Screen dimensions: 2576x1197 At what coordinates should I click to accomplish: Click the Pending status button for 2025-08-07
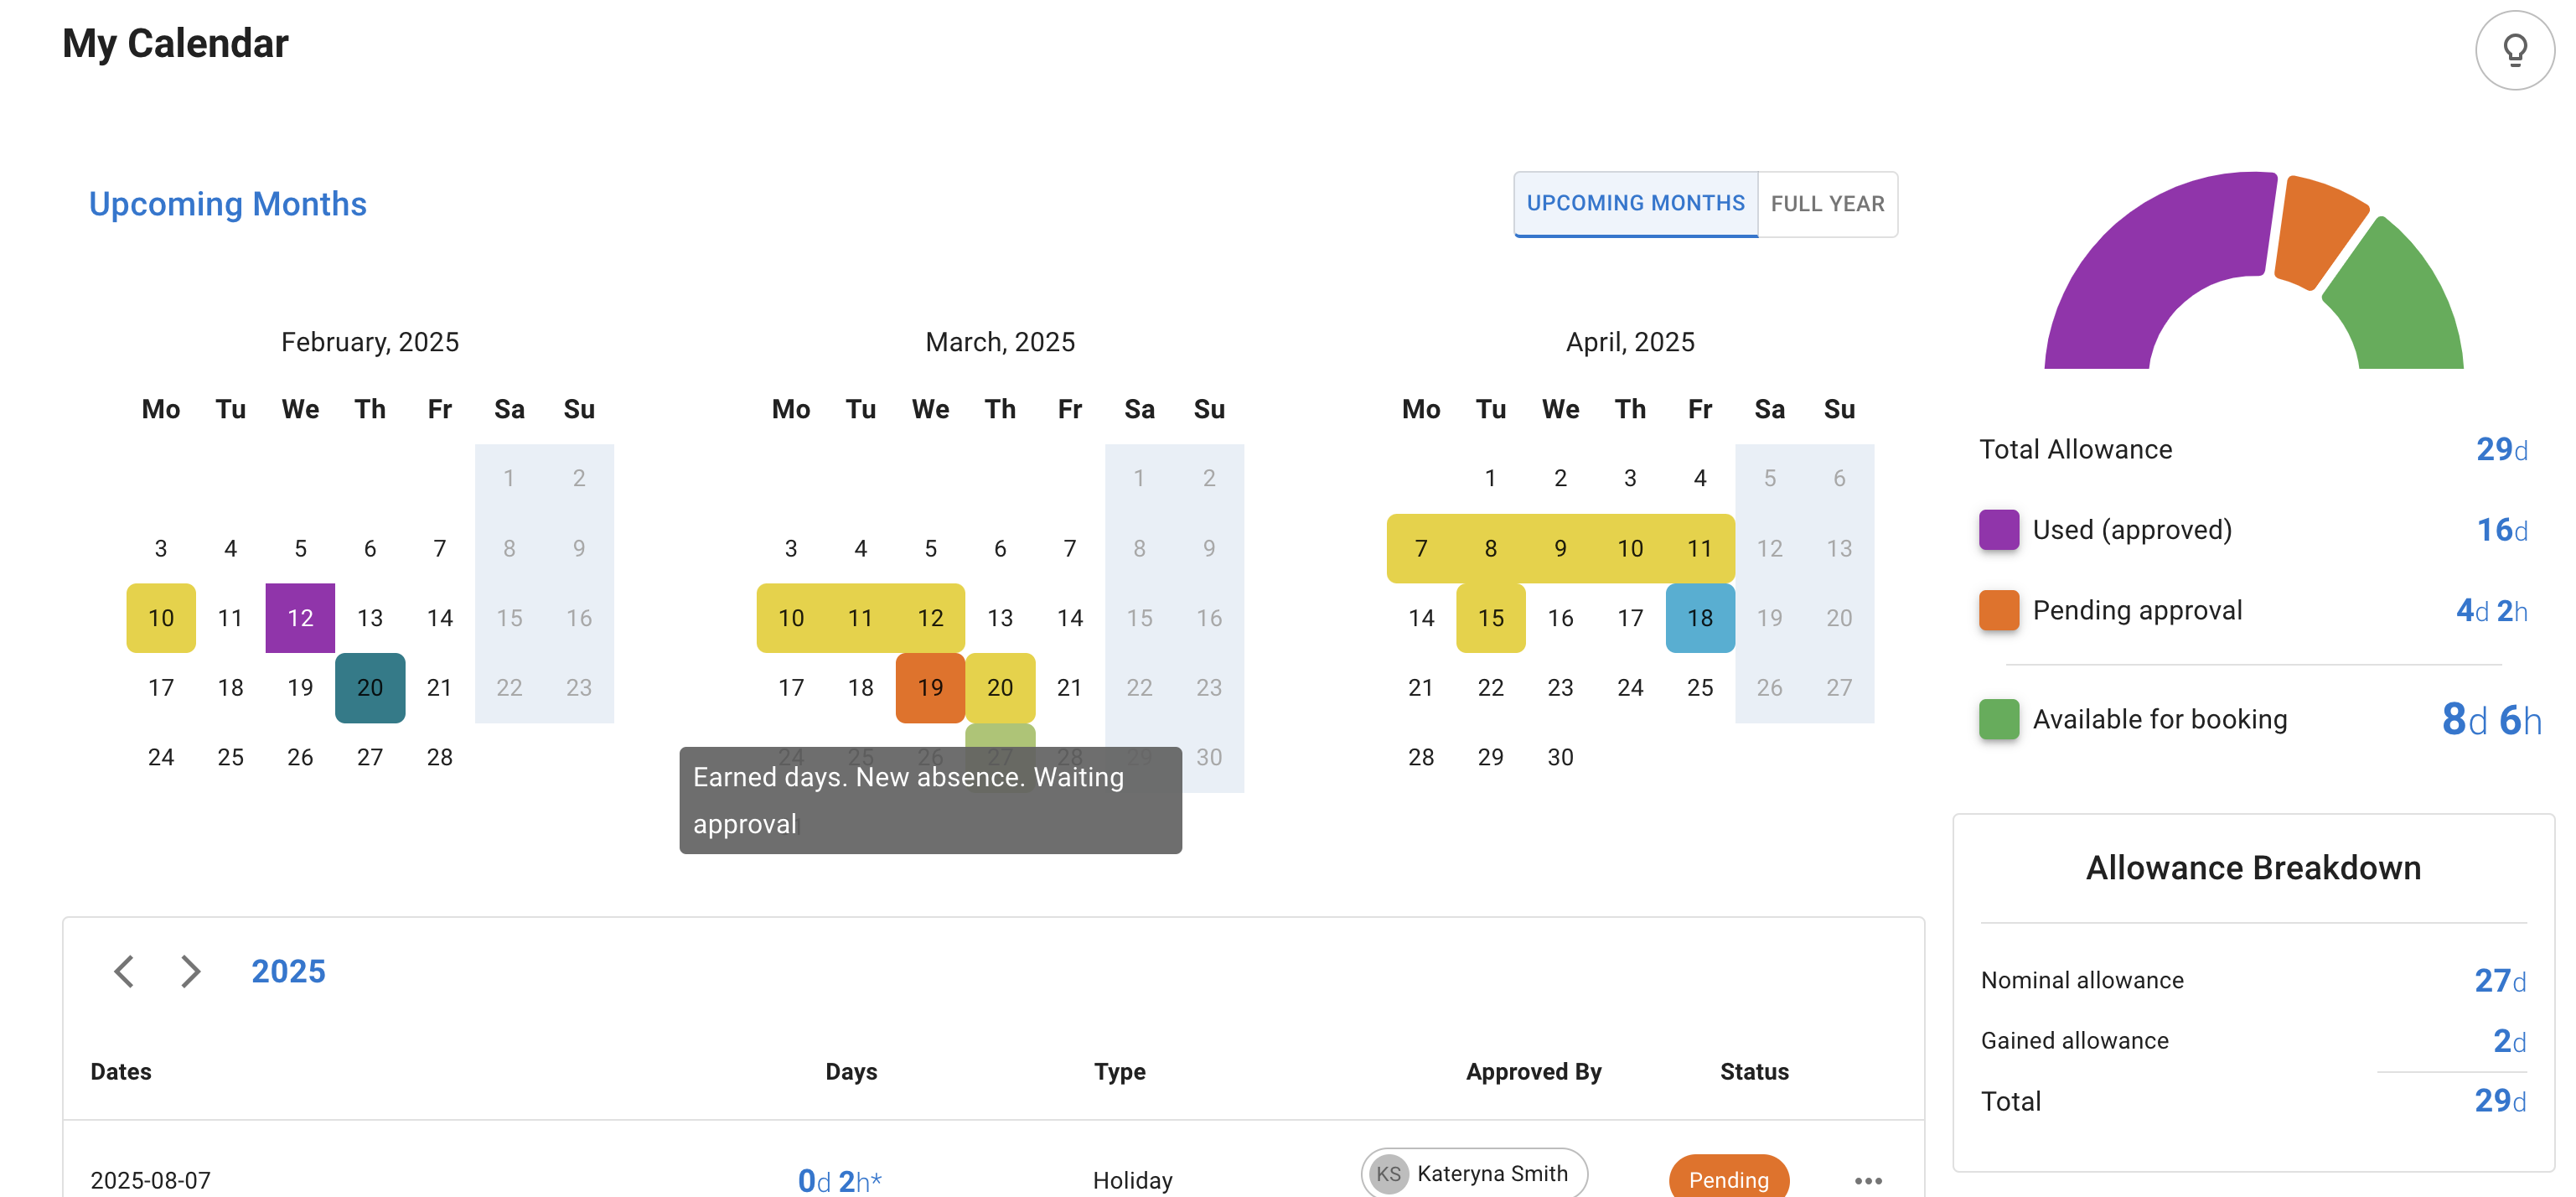1728,1179
